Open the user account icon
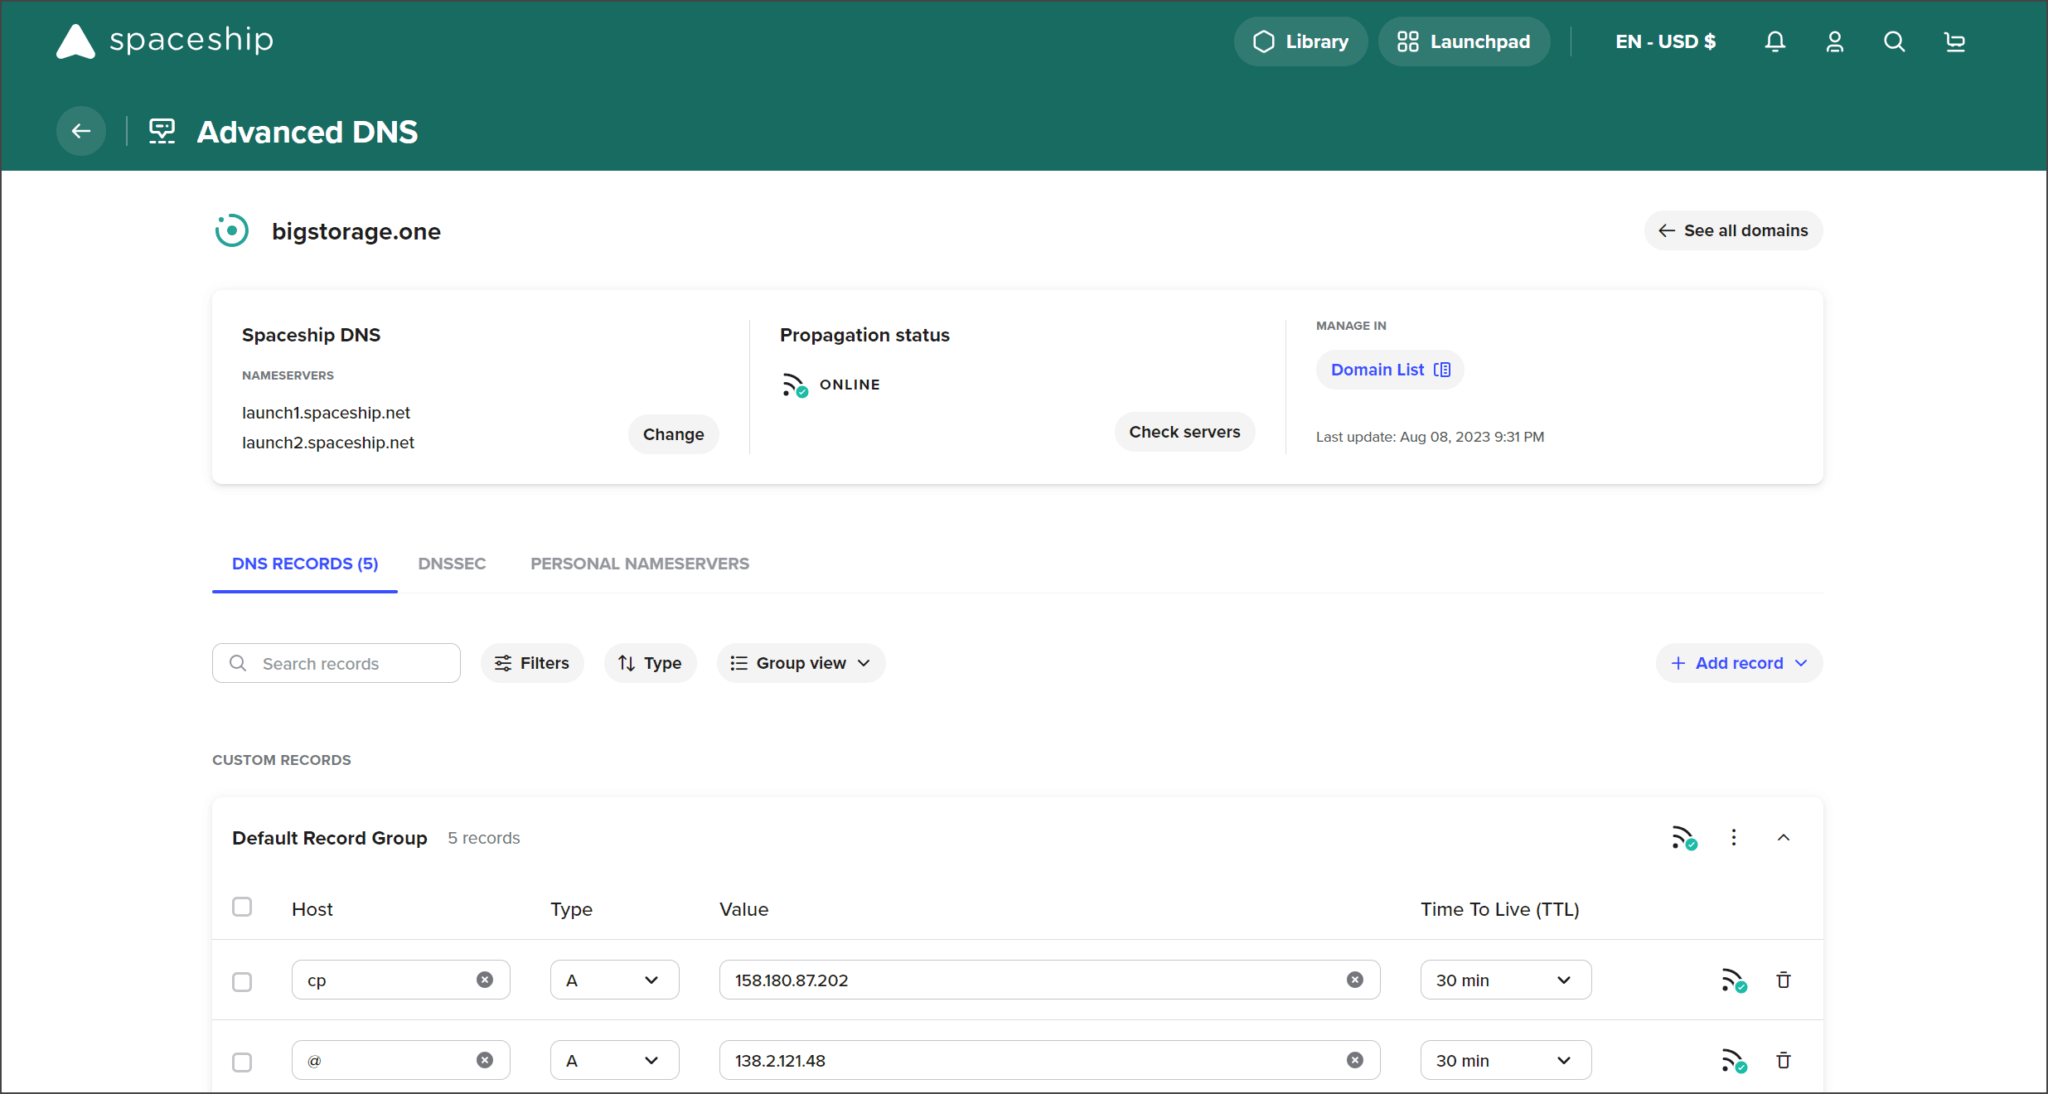 pos(1835,42)
